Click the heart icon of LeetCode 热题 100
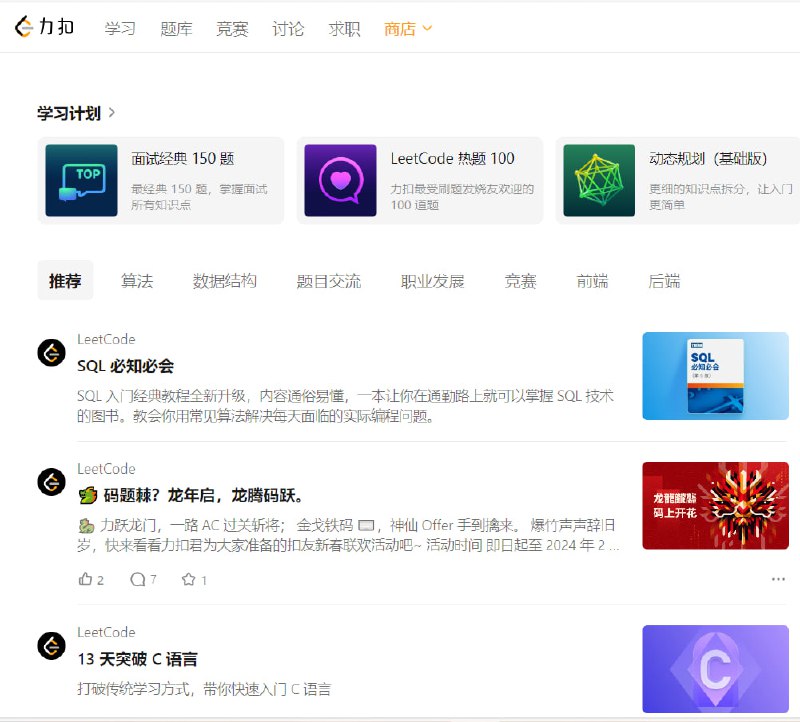Viewport: 800px width, 722px height. tap(340, 180)
